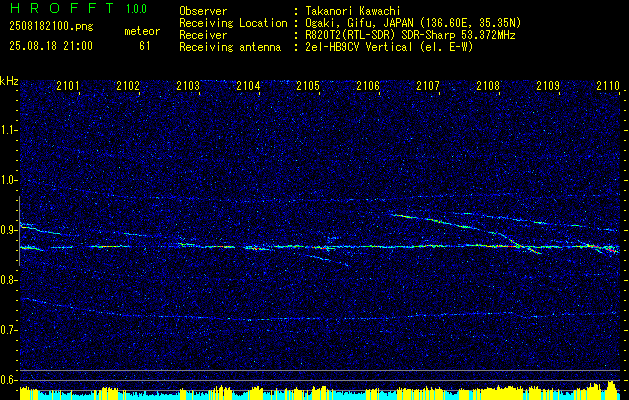
Task: Click the R820T2(RTL-SDR) SDR-Sharp receiver text
Action: (x=410, y=35)
